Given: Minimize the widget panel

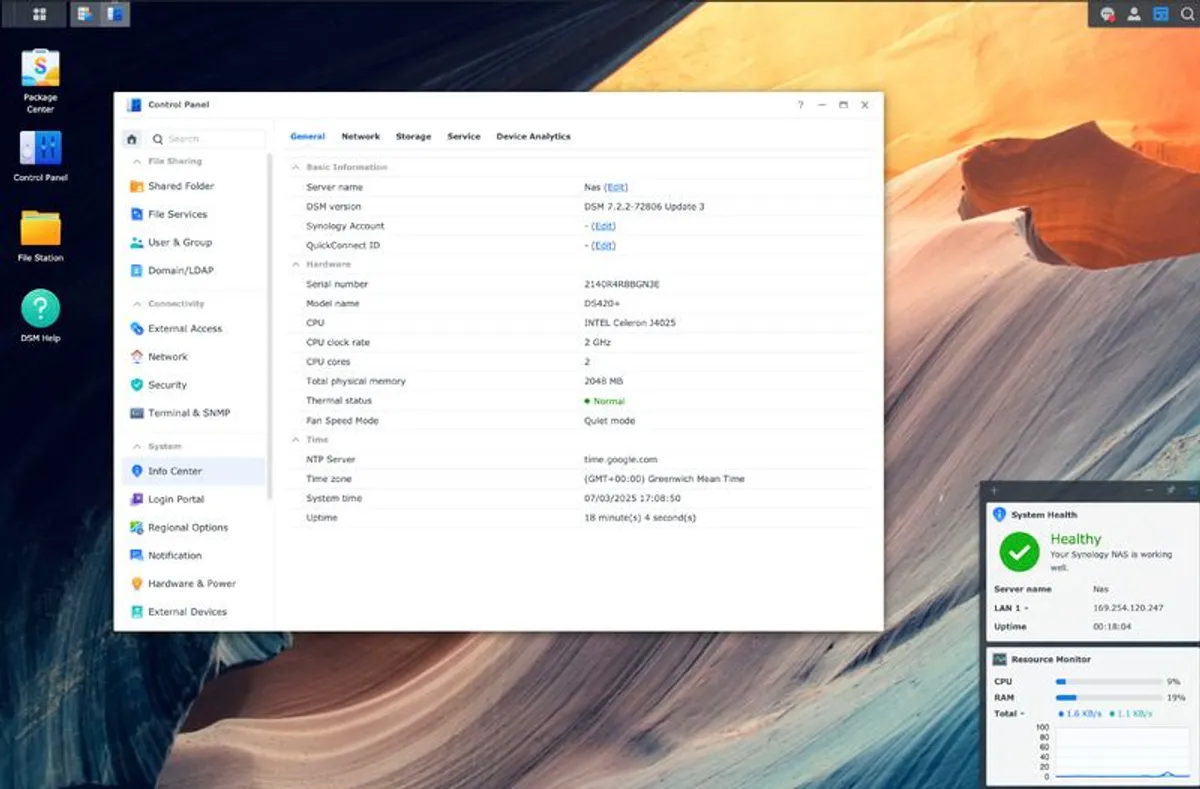Looking at the screenshot, I should click(x=1148, y=490).
